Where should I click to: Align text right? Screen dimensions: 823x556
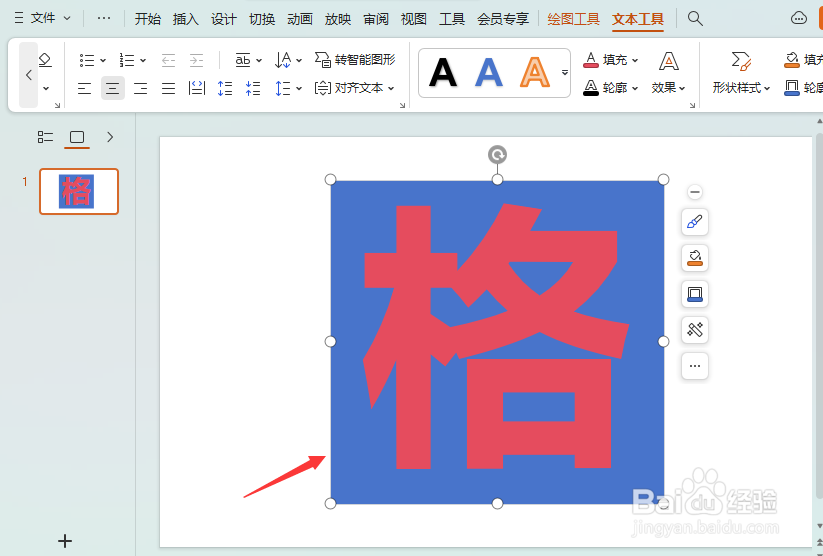click(141, 88)
